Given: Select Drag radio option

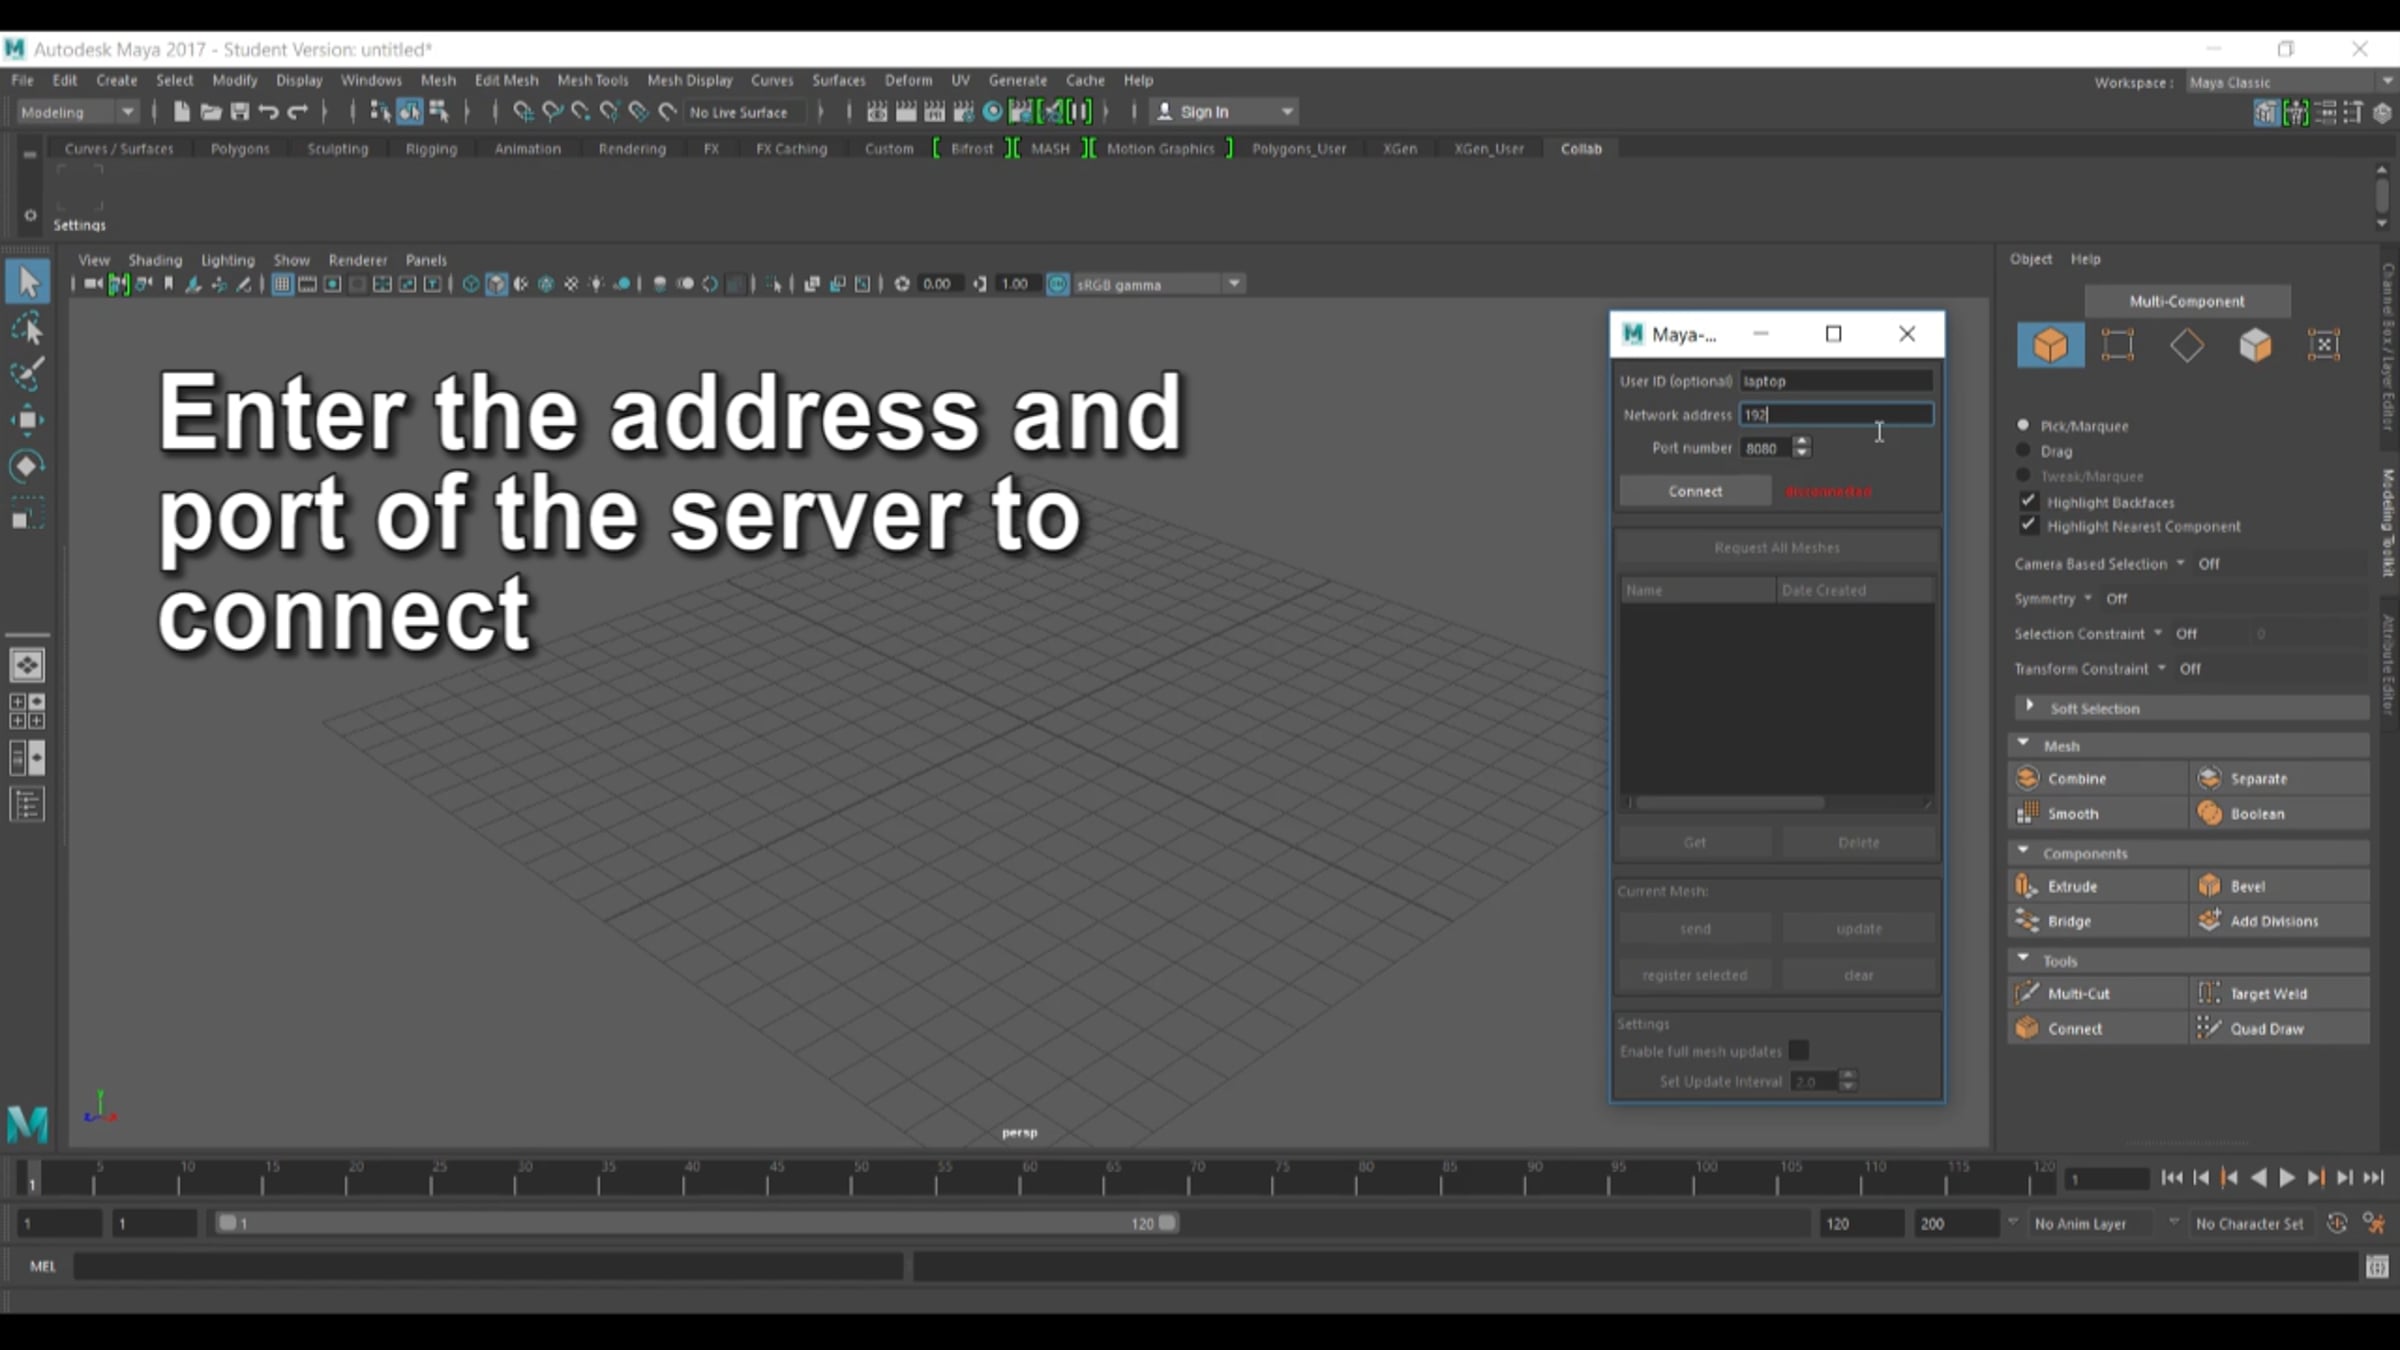Looking at the screenshot, I should click(2023, 450).
